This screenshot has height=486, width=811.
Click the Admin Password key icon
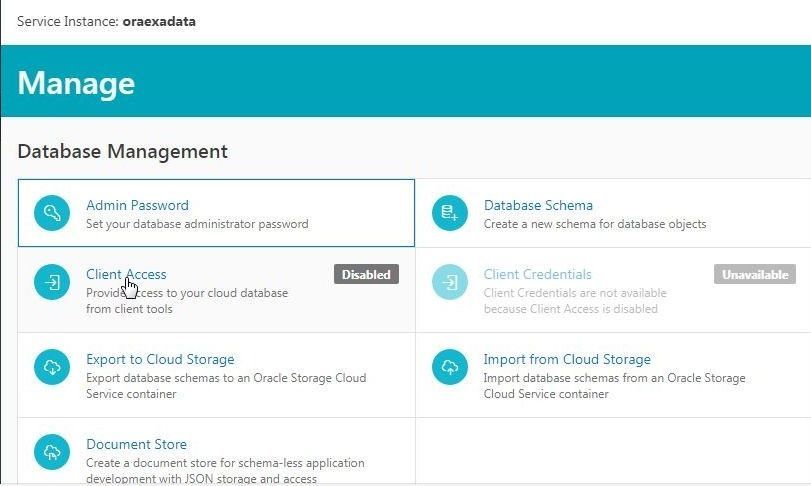[52, 213]
